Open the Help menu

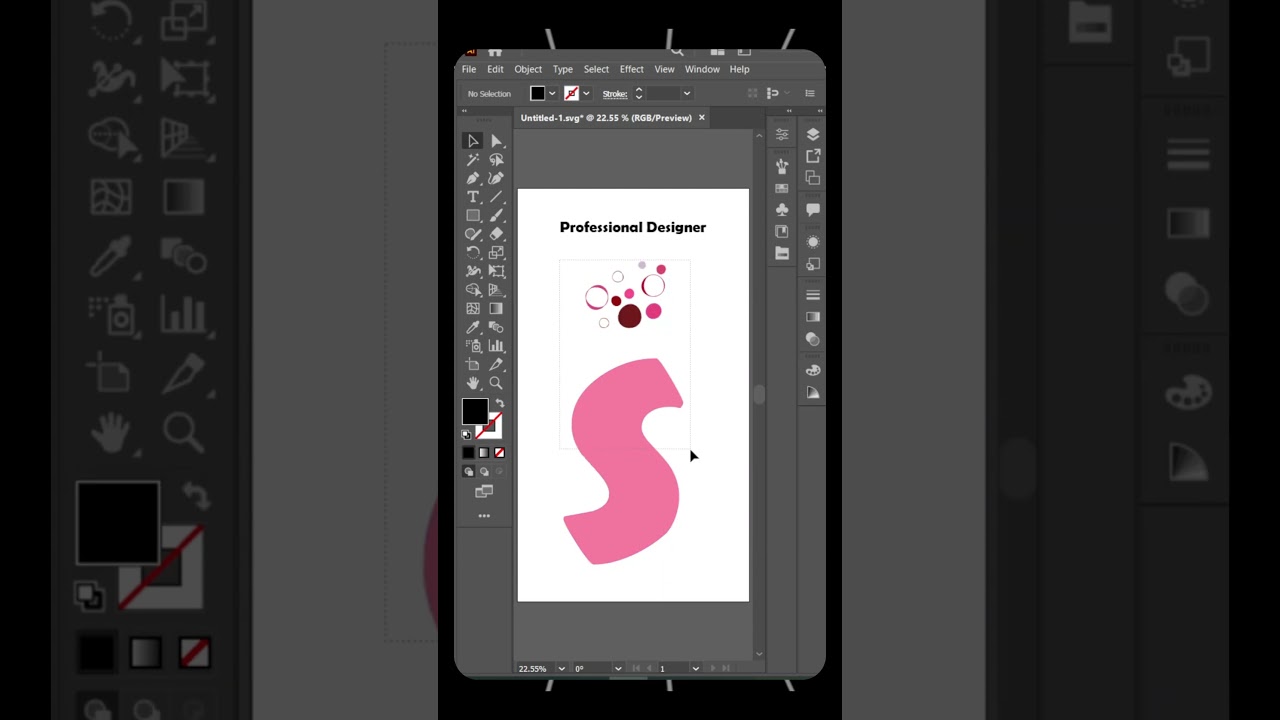(x=740, y=69)
